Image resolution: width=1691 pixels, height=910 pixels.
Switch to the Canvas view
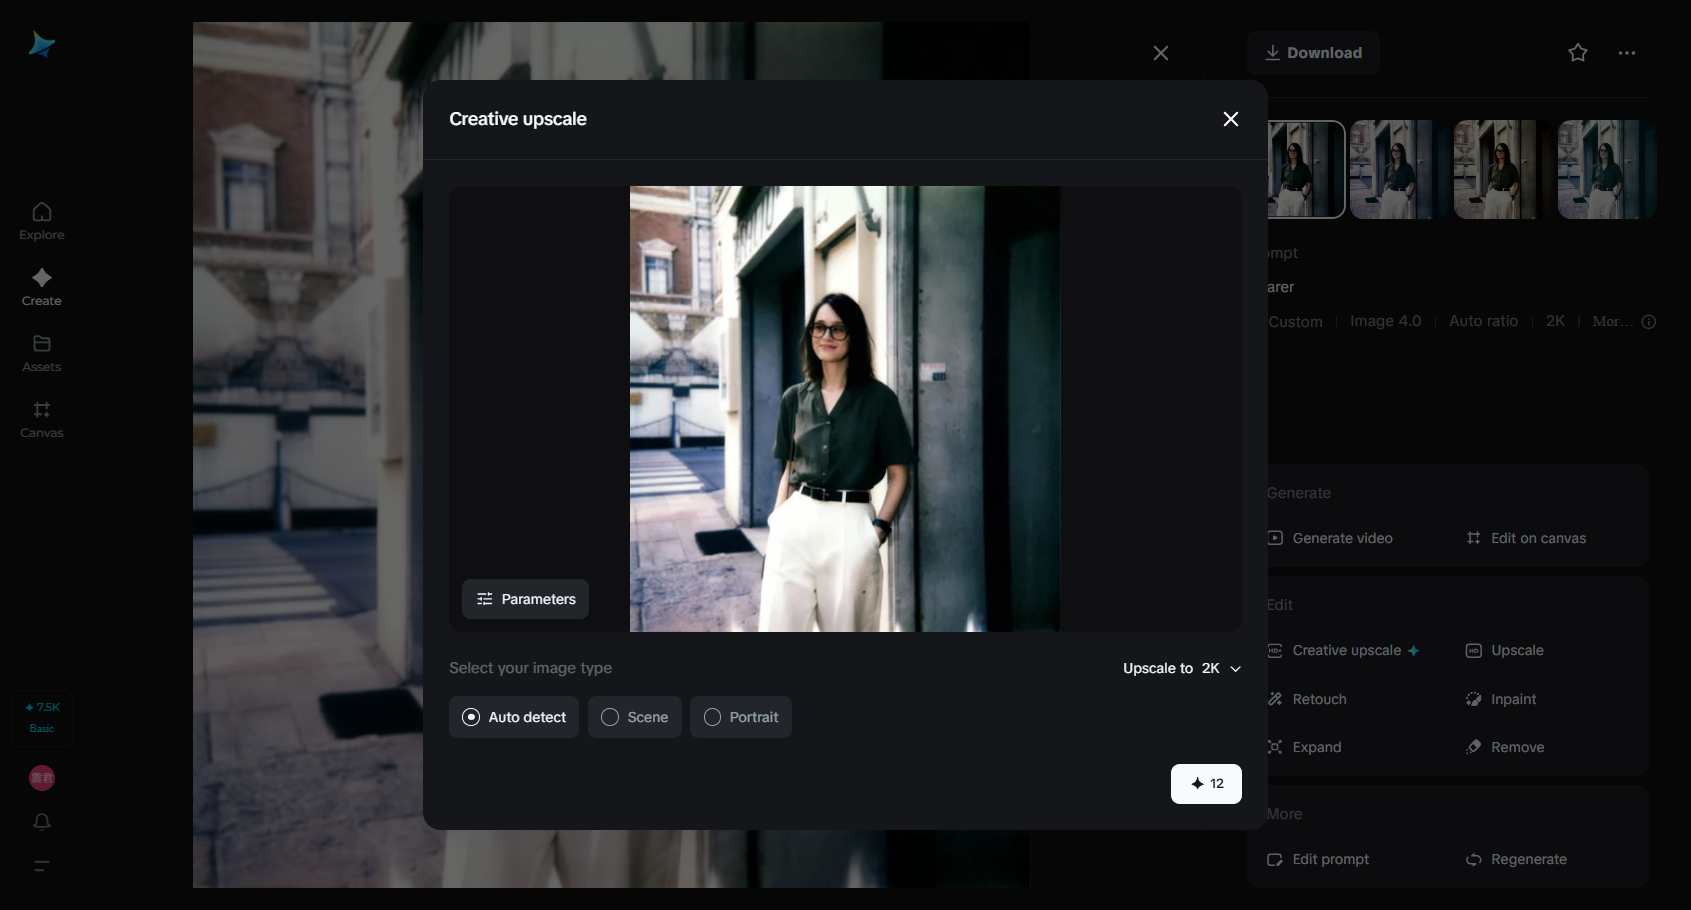coord(41,419)
